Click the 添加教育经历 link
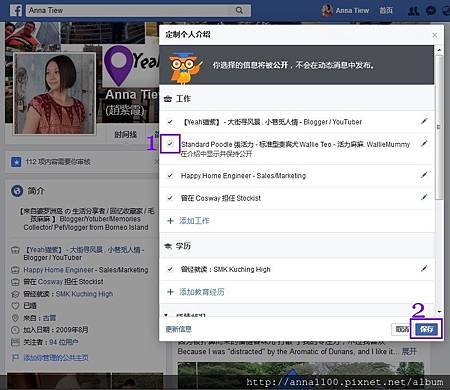Viewport: 450px width, 390px height. (202, 292)
